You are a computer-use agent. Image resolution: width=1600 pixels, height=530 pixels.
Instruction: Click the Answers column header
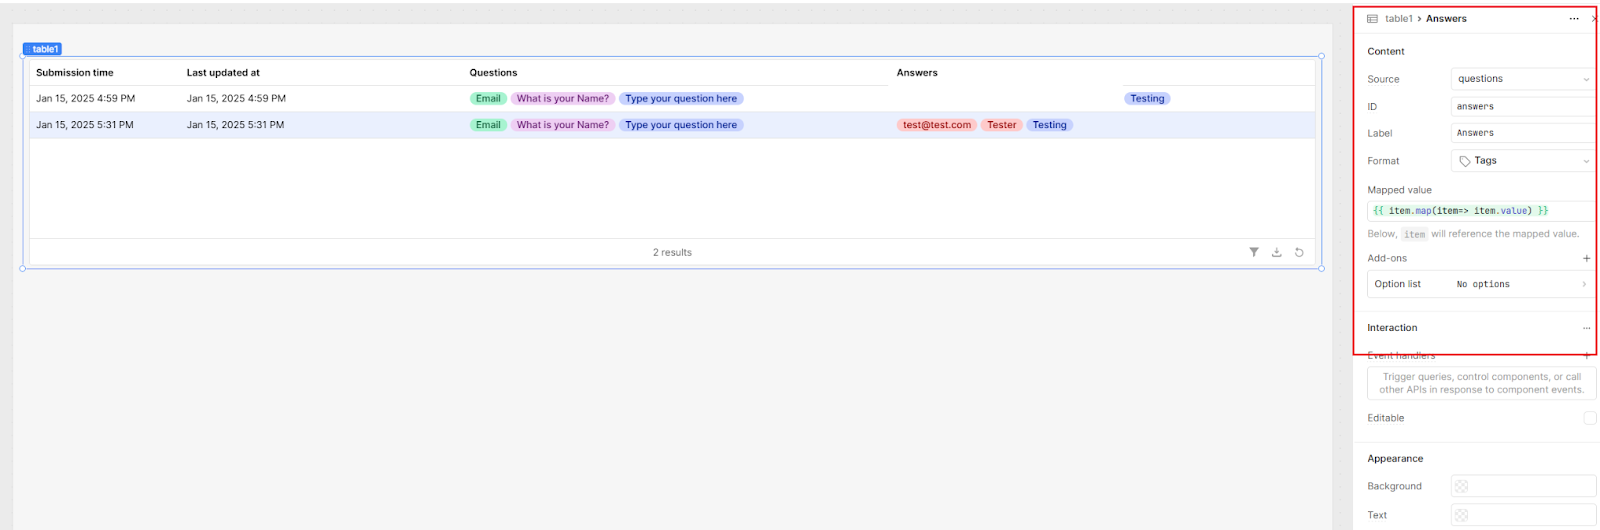tap(917, 72)
